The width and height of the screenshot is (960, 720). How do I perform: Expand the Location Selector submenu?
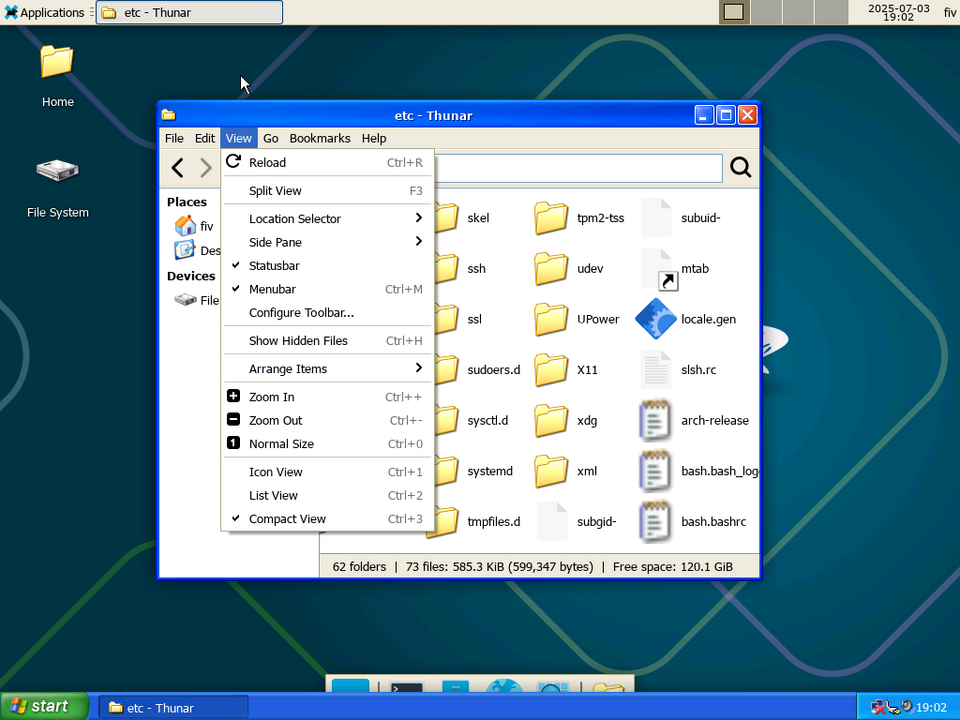(x=294, y=218)
